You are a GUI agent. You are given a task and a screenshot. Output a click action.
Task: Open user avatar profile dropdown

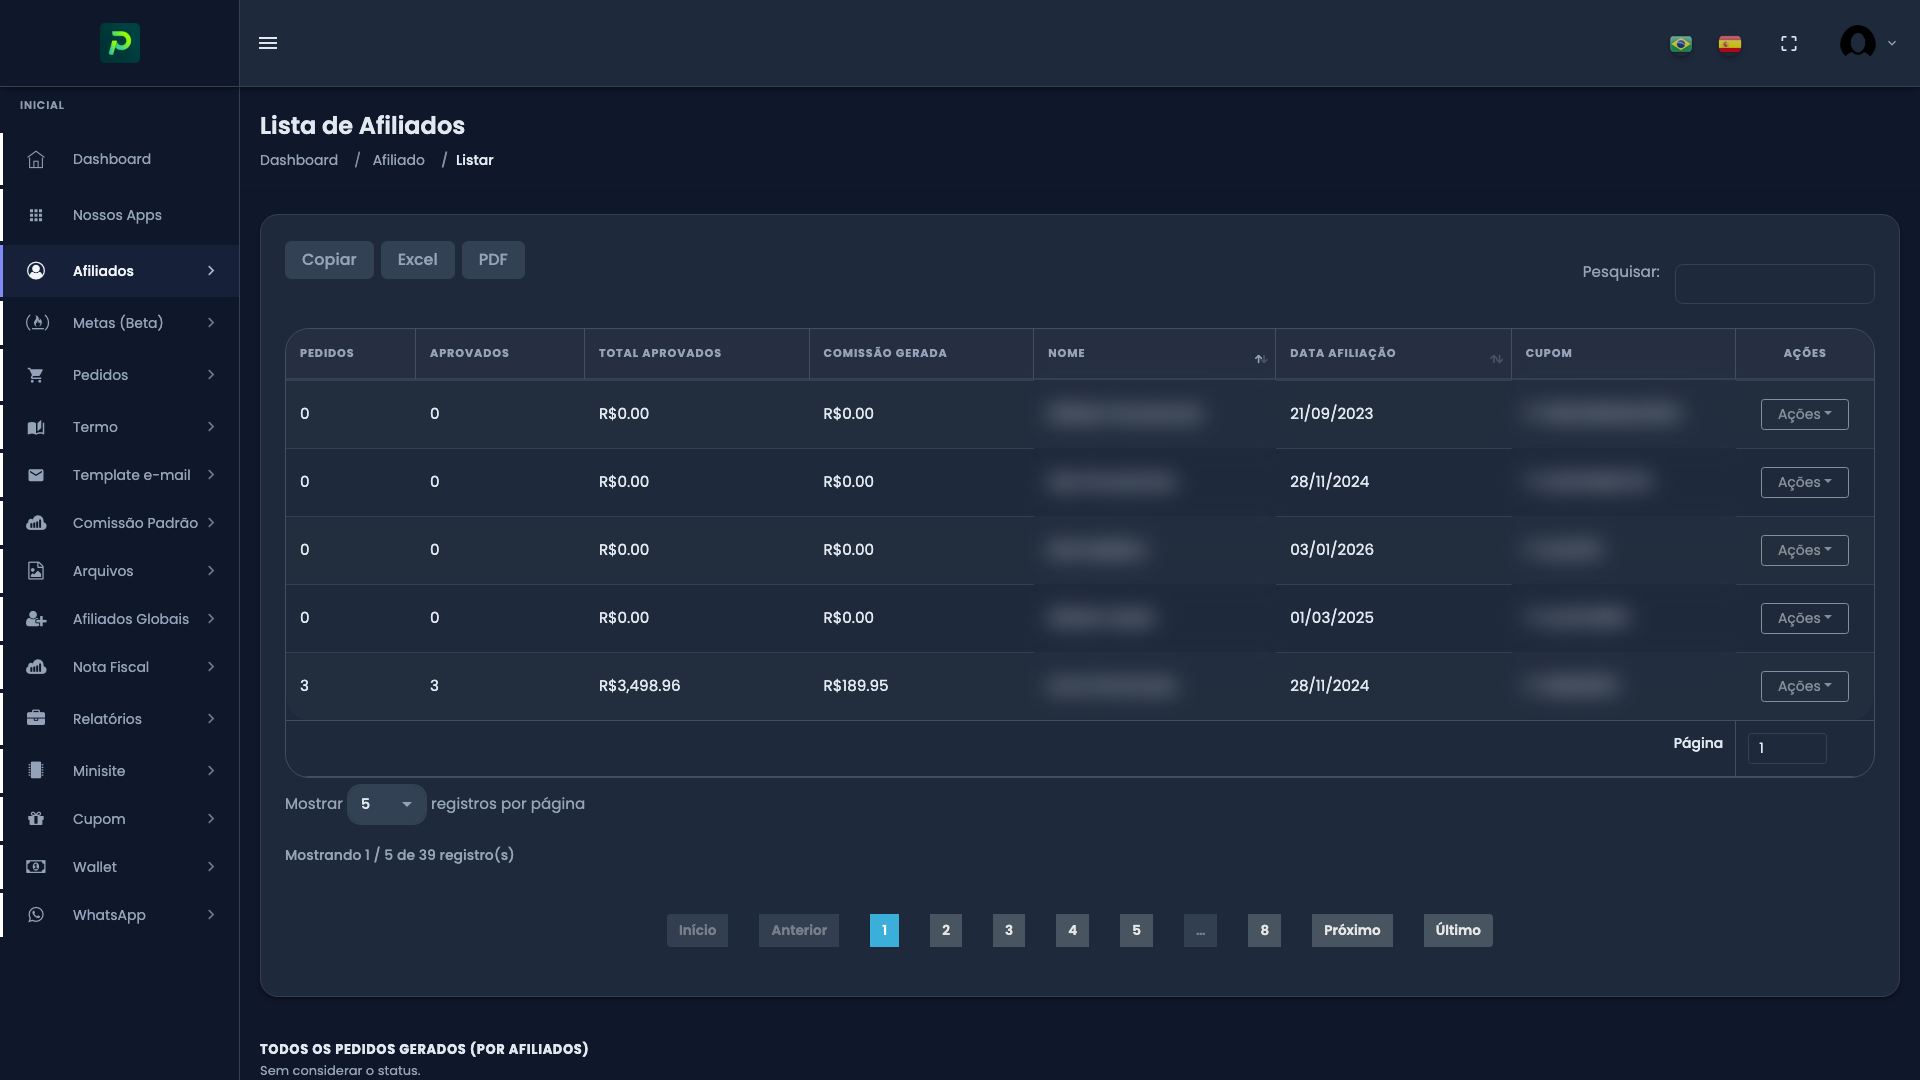[x=1867, y=43]
